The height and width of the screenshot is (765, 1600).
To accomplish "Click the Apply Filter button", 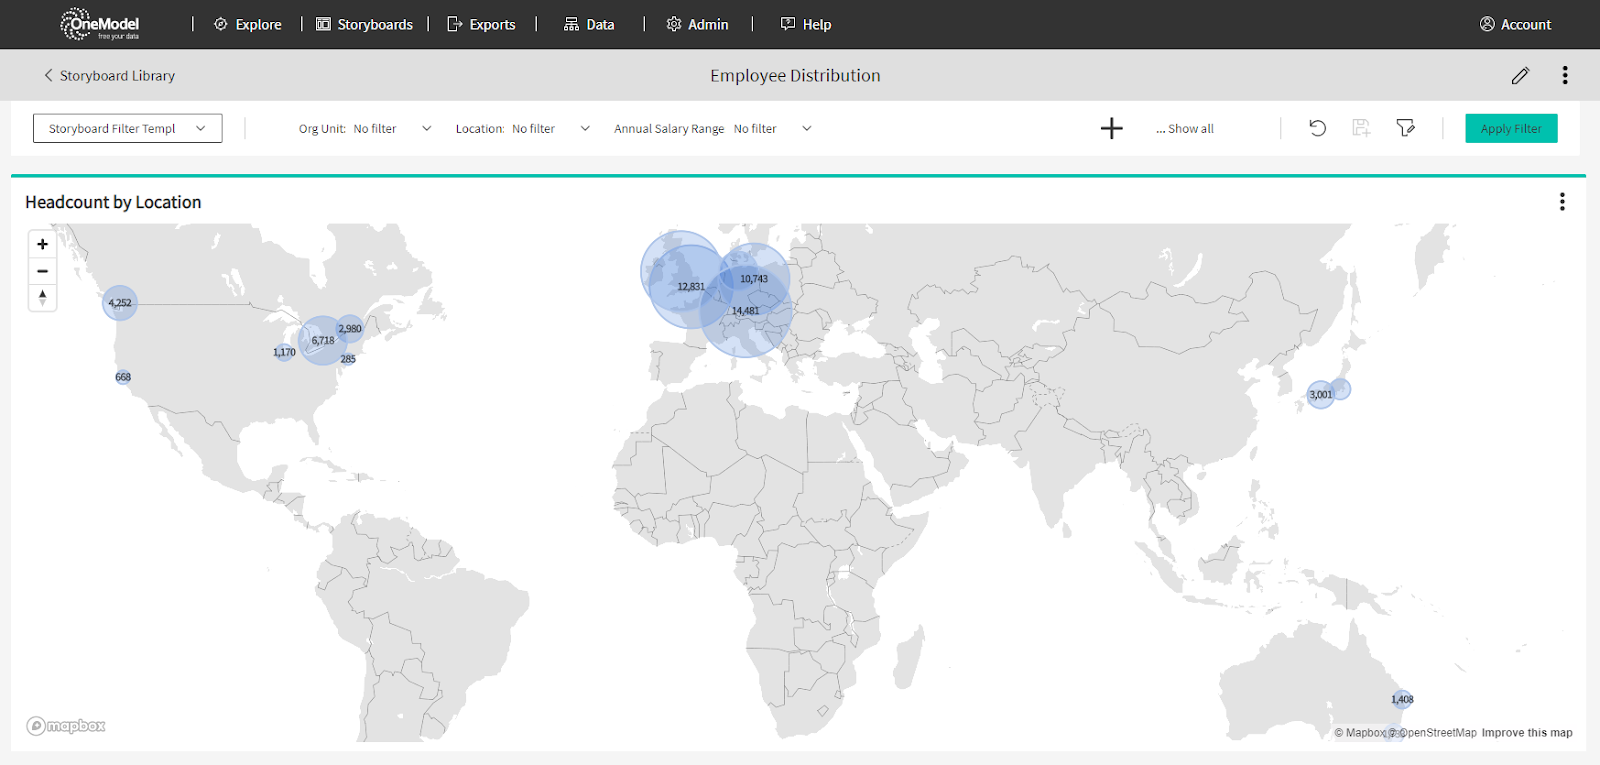I will point(1510,129).
